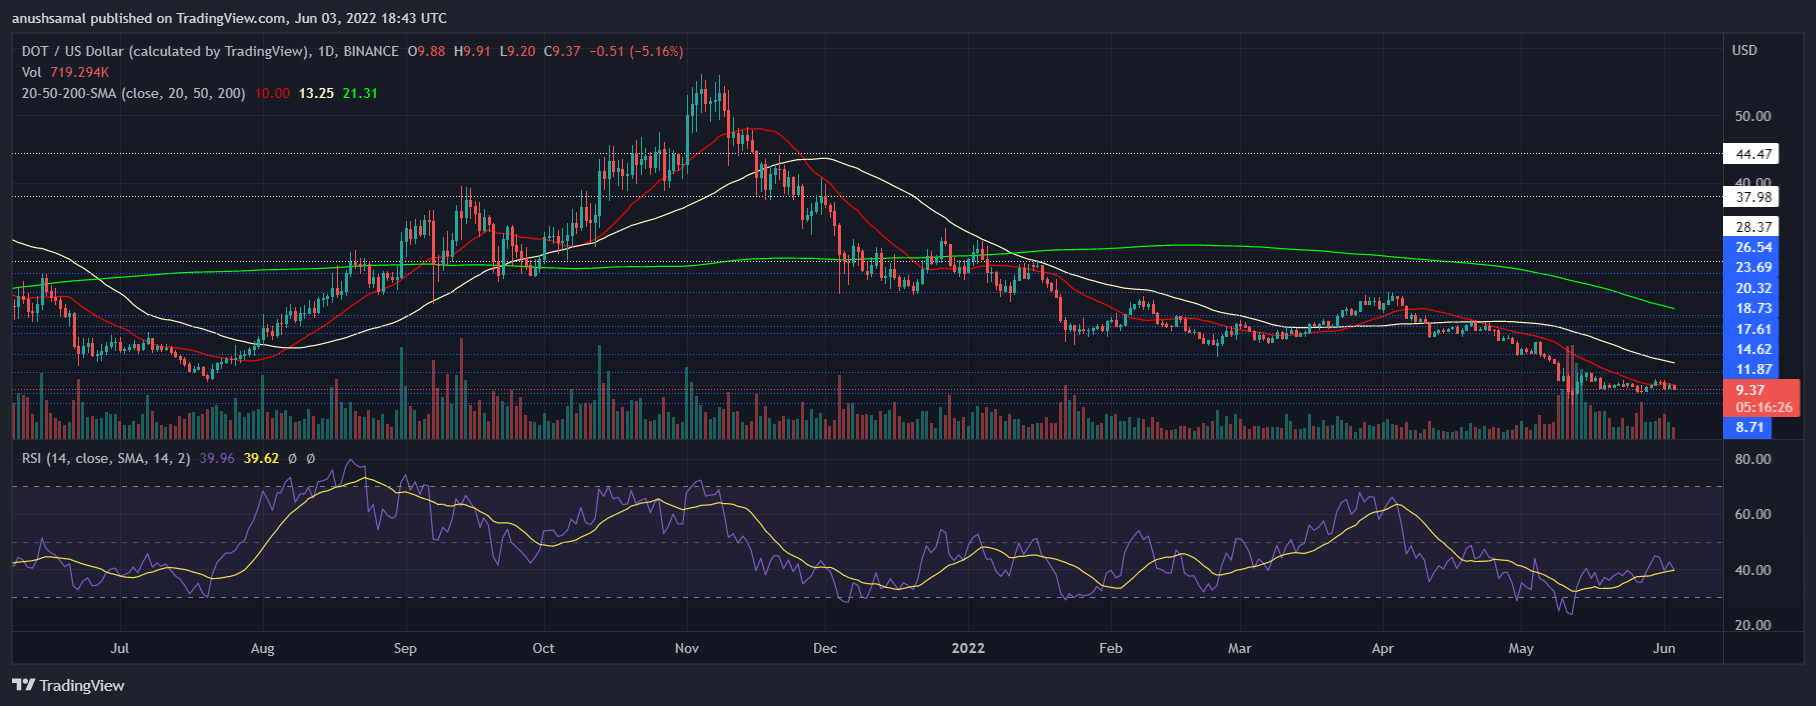Click the yellow RSI SMA value 39.62
This screenshot has width=1816, height=706.
pos(261,458)
